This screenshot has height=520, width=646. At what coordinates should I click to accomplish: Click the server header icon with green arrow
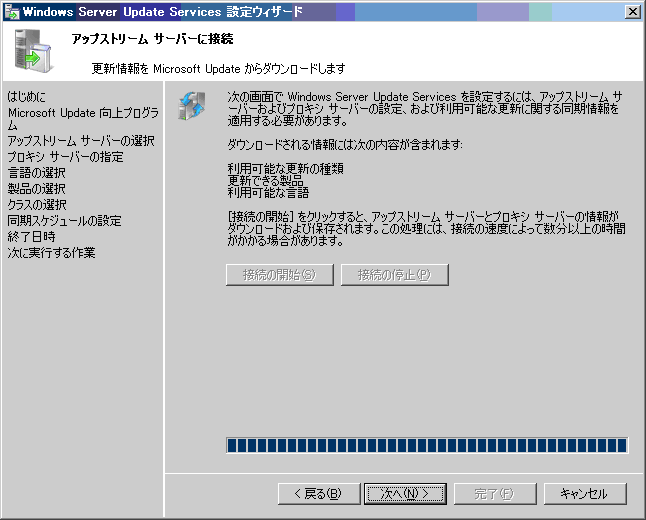(33, 51)
